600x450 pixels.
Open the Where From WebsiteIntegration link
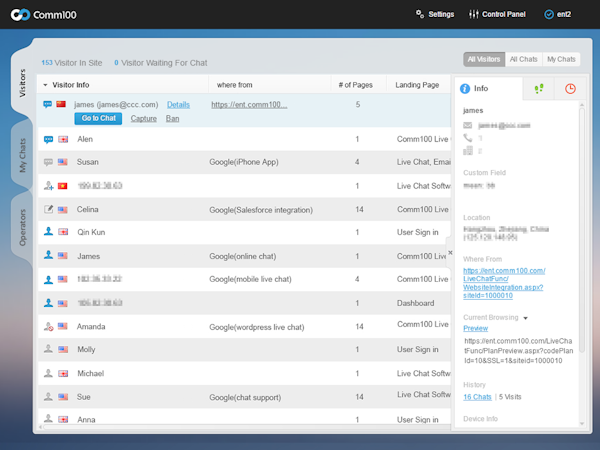pyautogui.click(x=504, y=283)
